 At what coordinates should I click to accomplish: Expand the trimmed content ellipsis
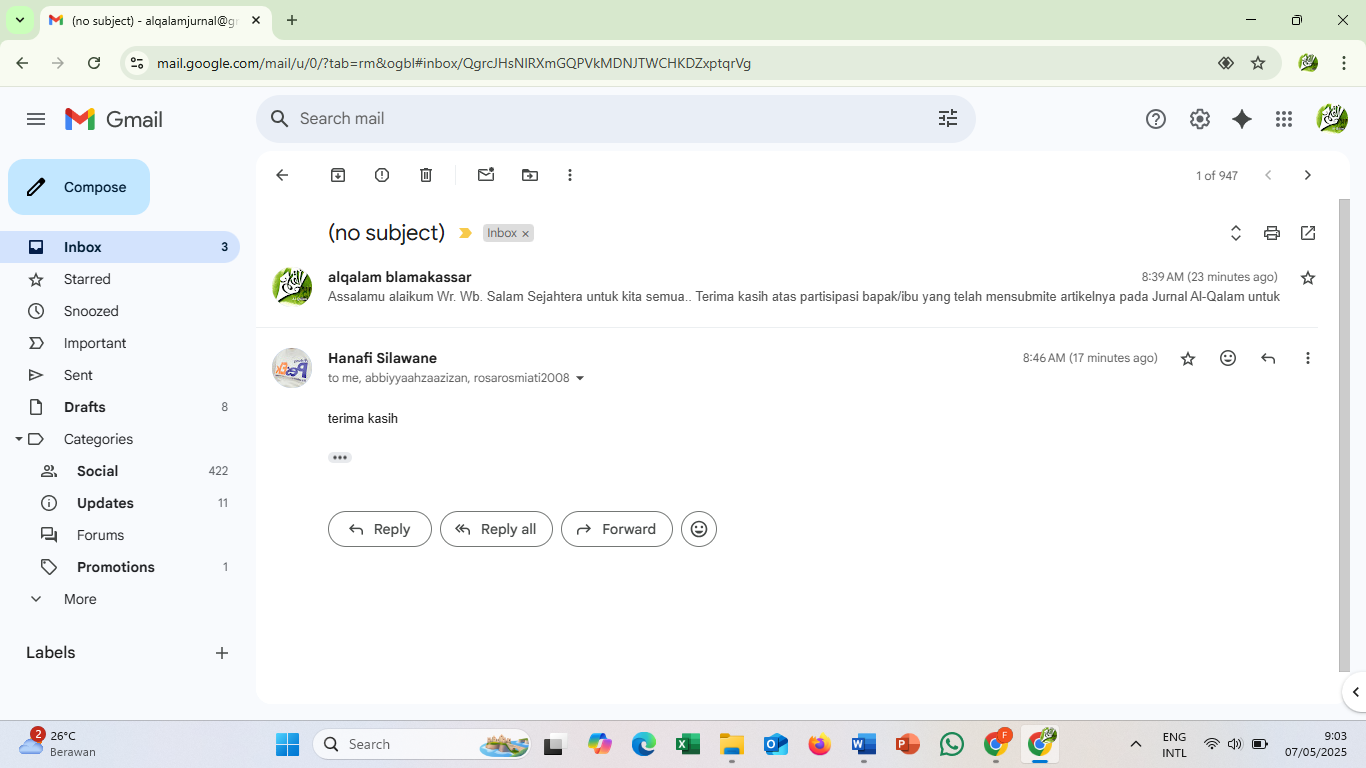[340, 457]
